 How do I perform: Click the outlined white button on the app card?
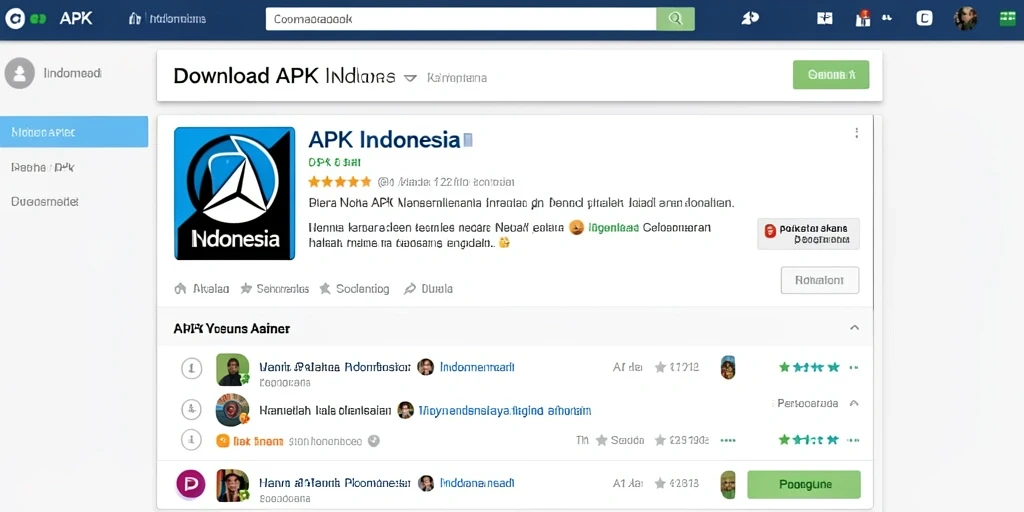point(820,280)
